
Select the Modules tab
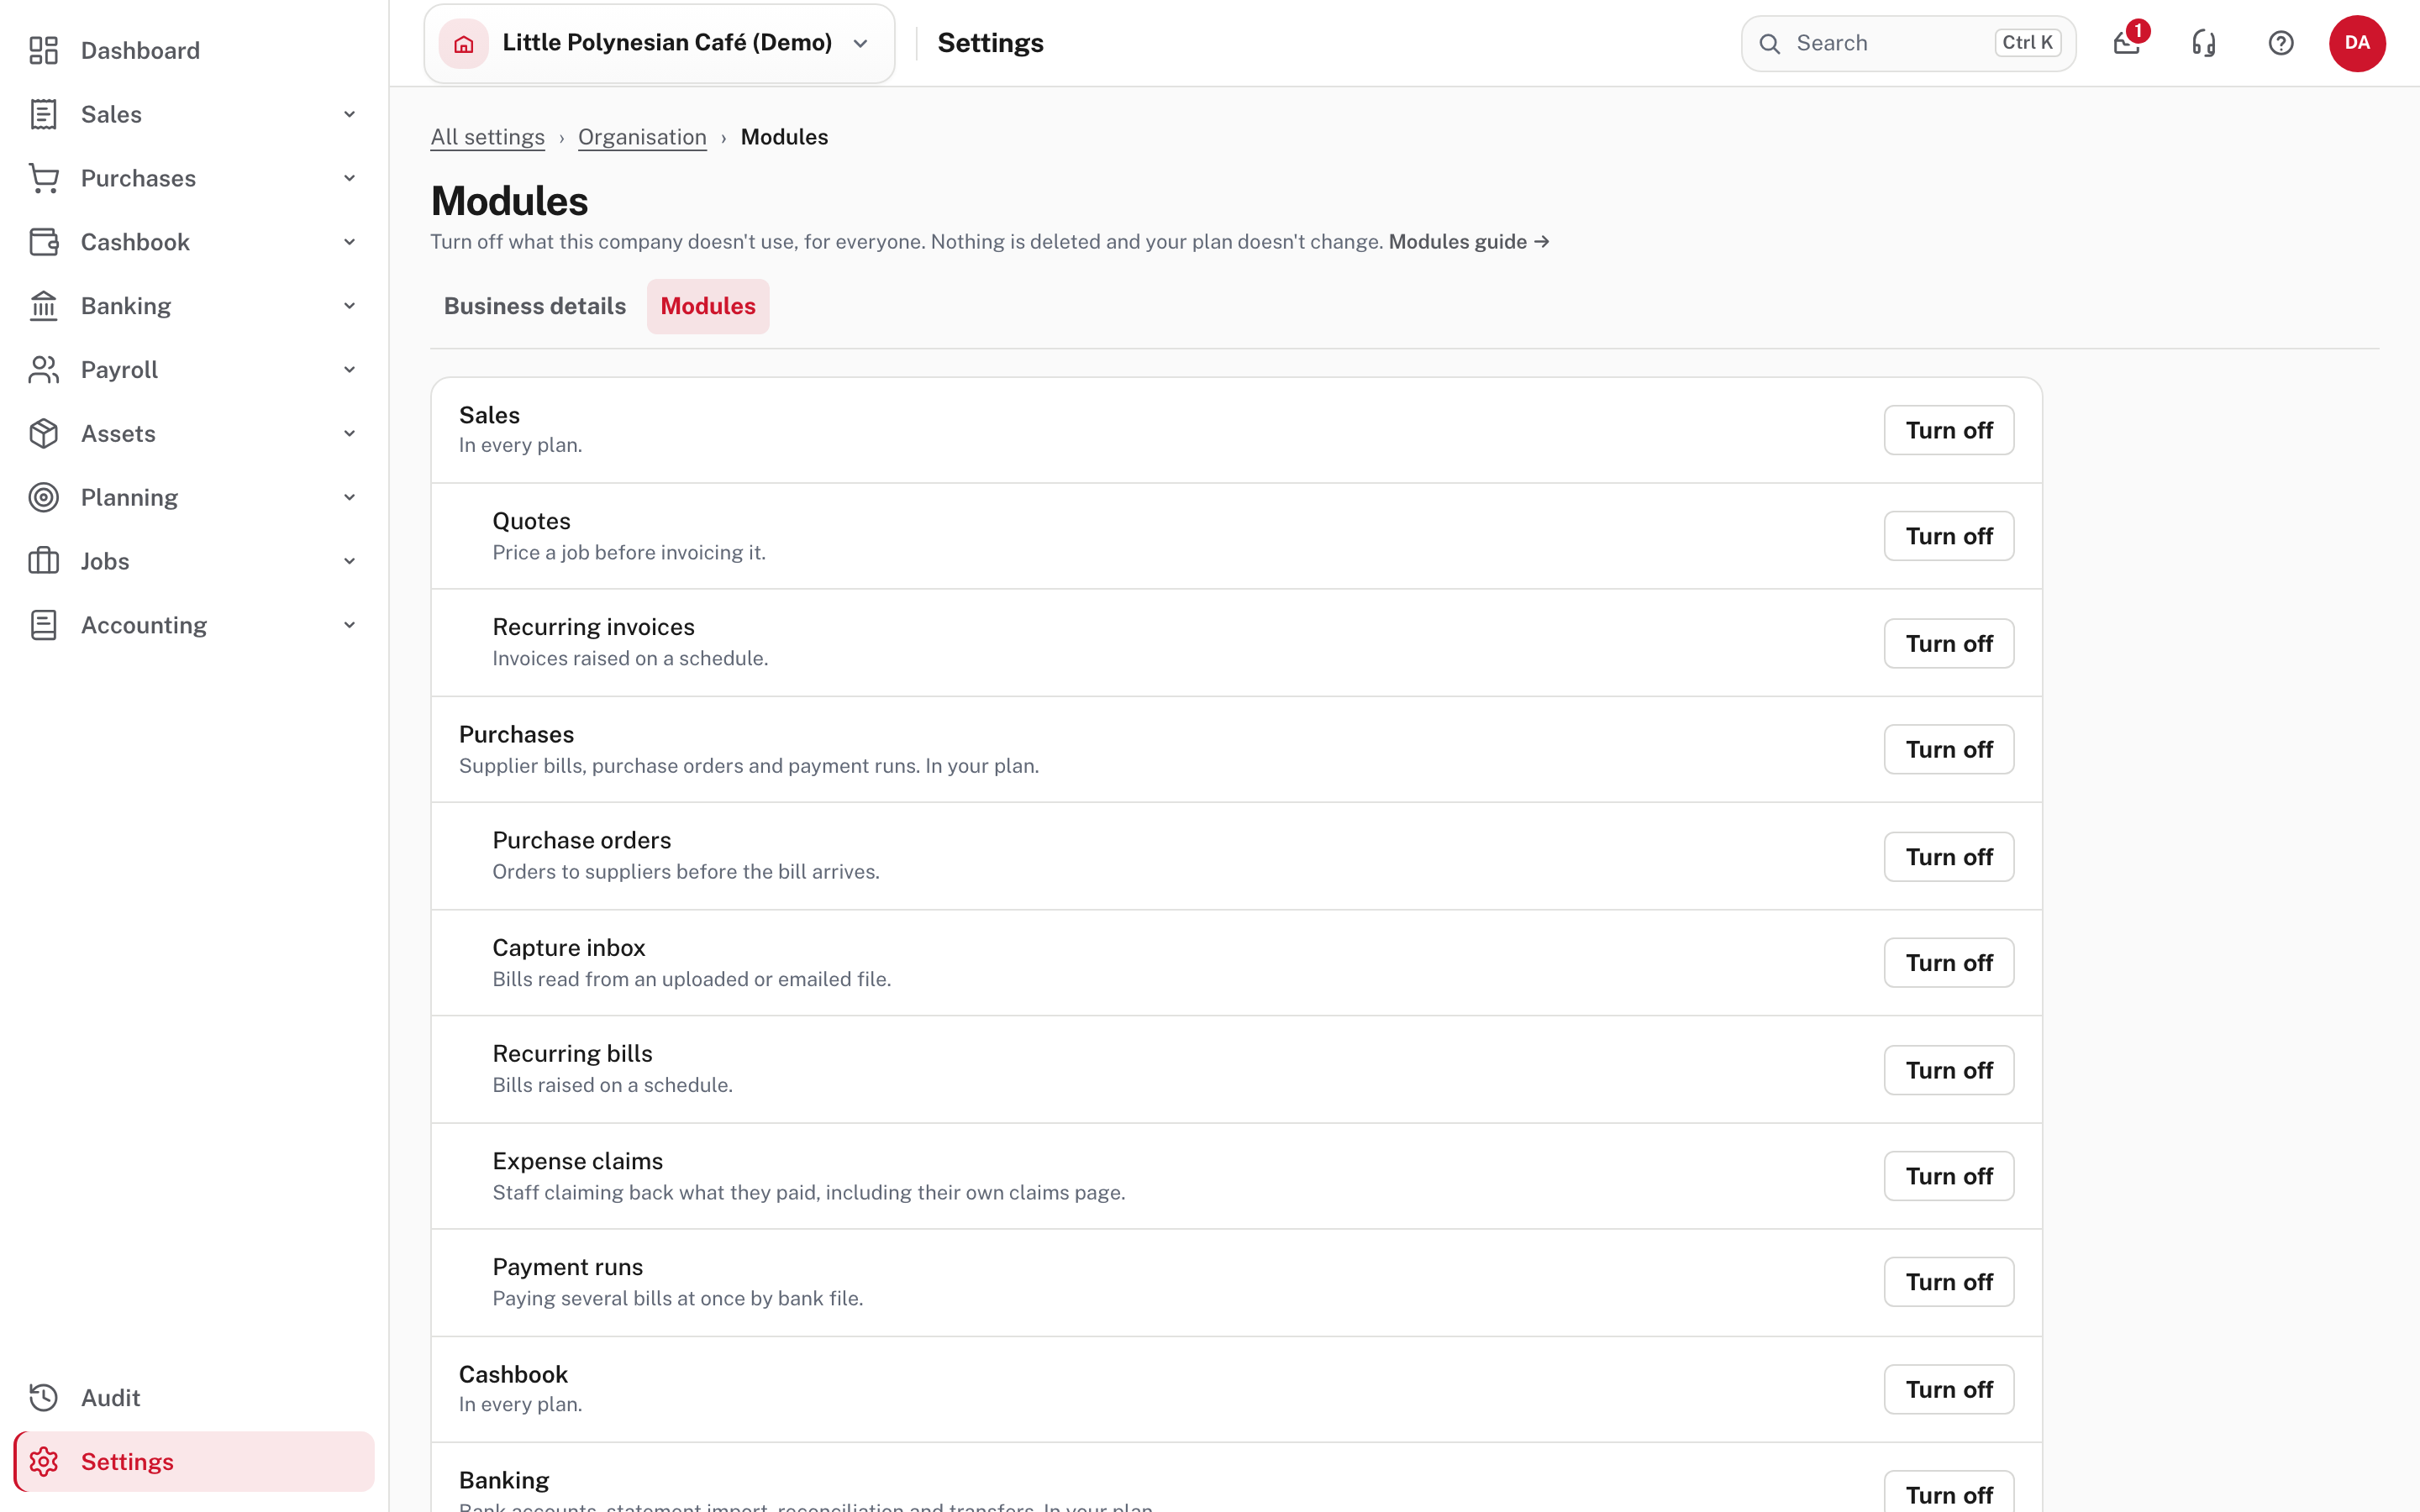(708, 306)
